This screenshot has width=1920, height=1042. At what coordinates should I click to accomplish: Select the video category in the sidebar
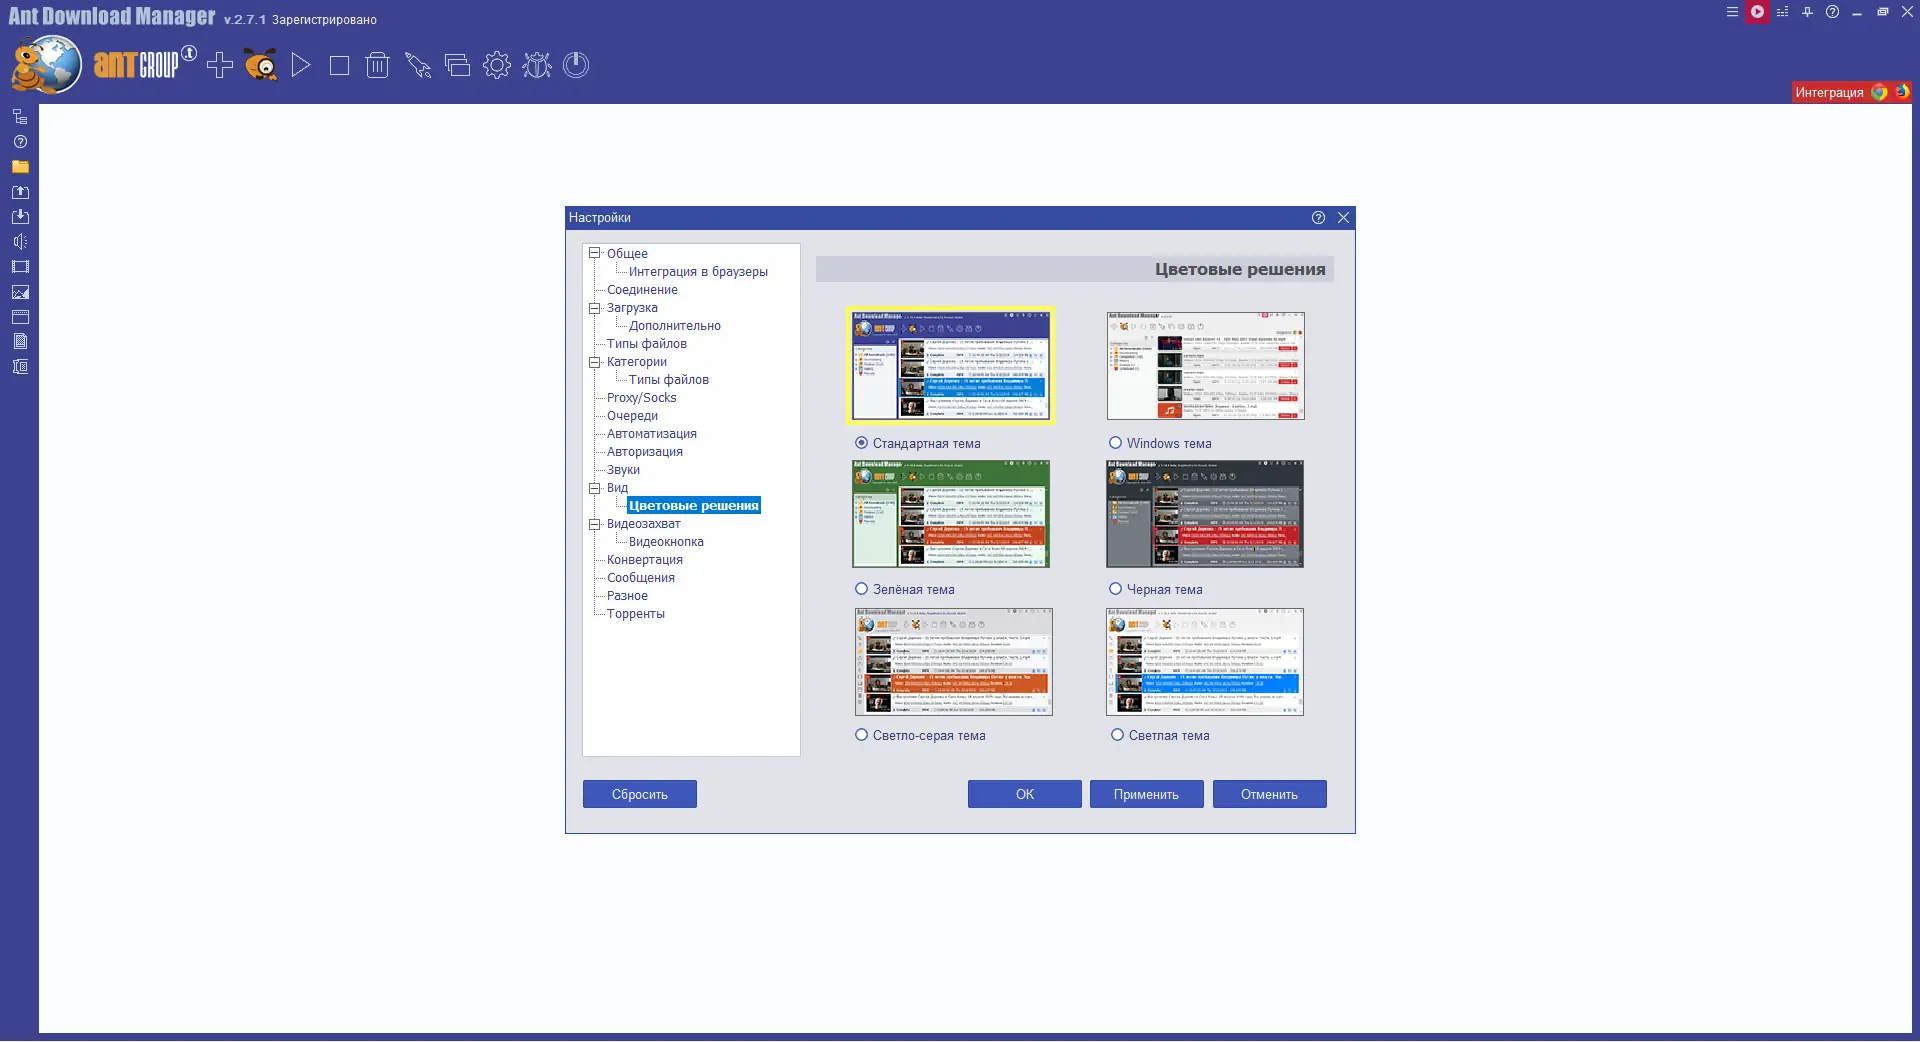click(20, 266)
